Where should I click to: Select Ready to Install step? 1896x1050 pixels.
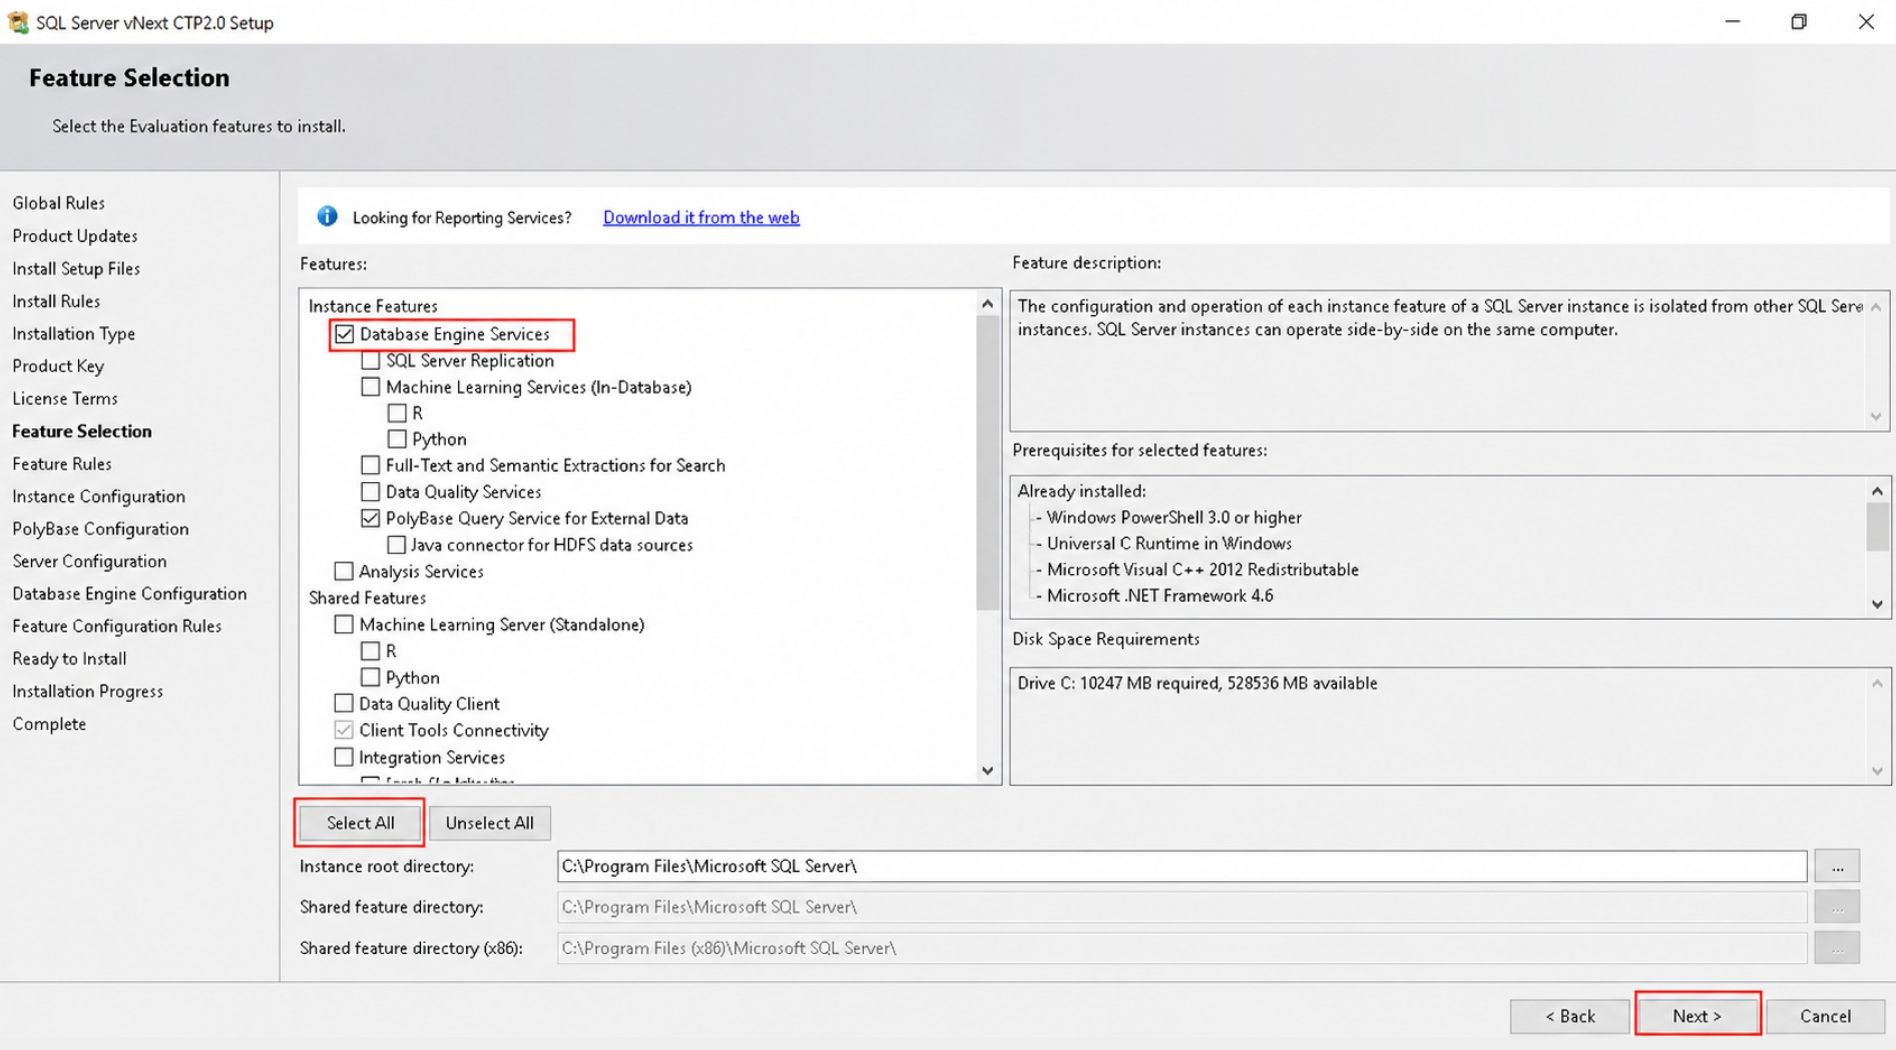tap(69, 659)
